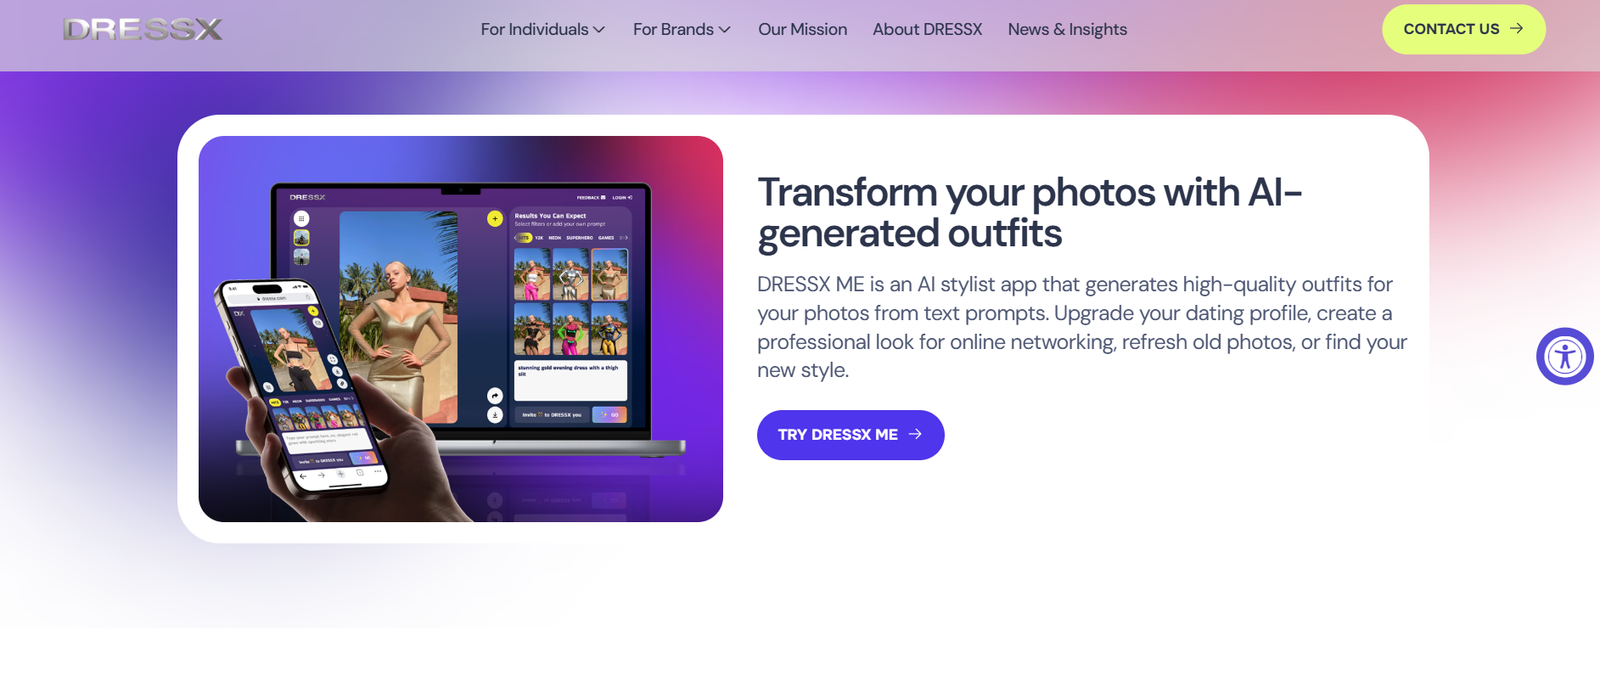The height and width of the screenshot is (681, 1600).
Task: Click the share arrow icon in mockup
Action: point(495,396)
